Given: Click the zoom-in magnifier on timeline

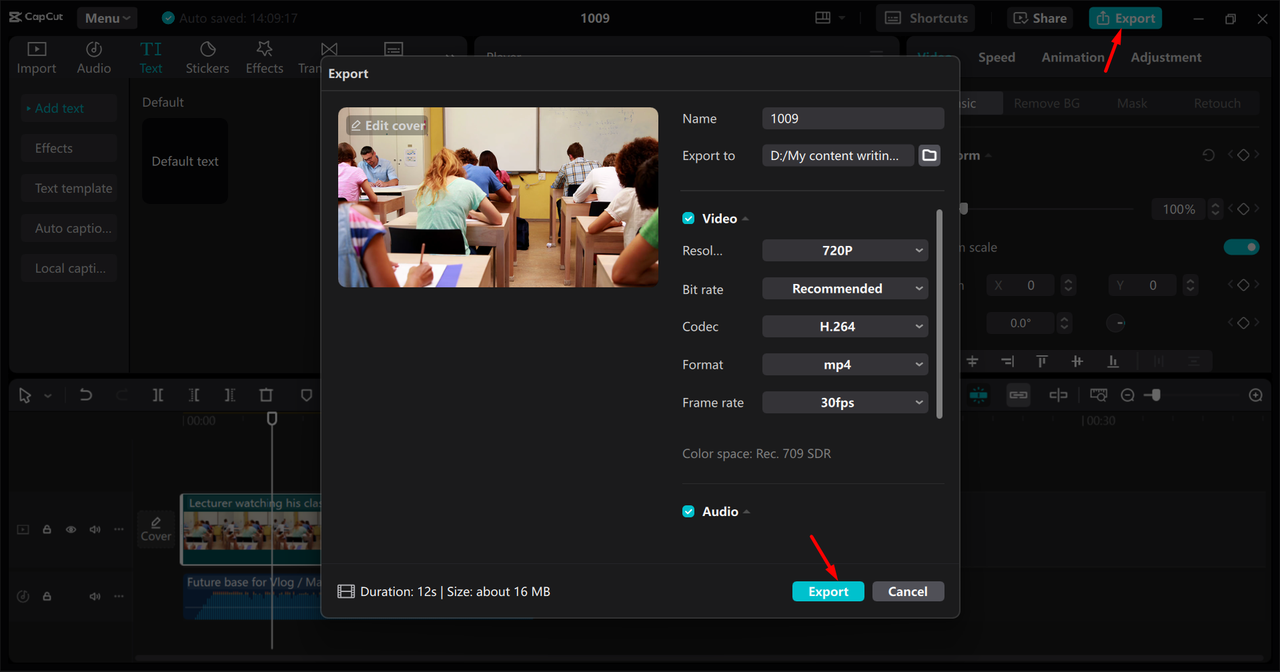Looking at the screenshot, I should (1256, 395).
